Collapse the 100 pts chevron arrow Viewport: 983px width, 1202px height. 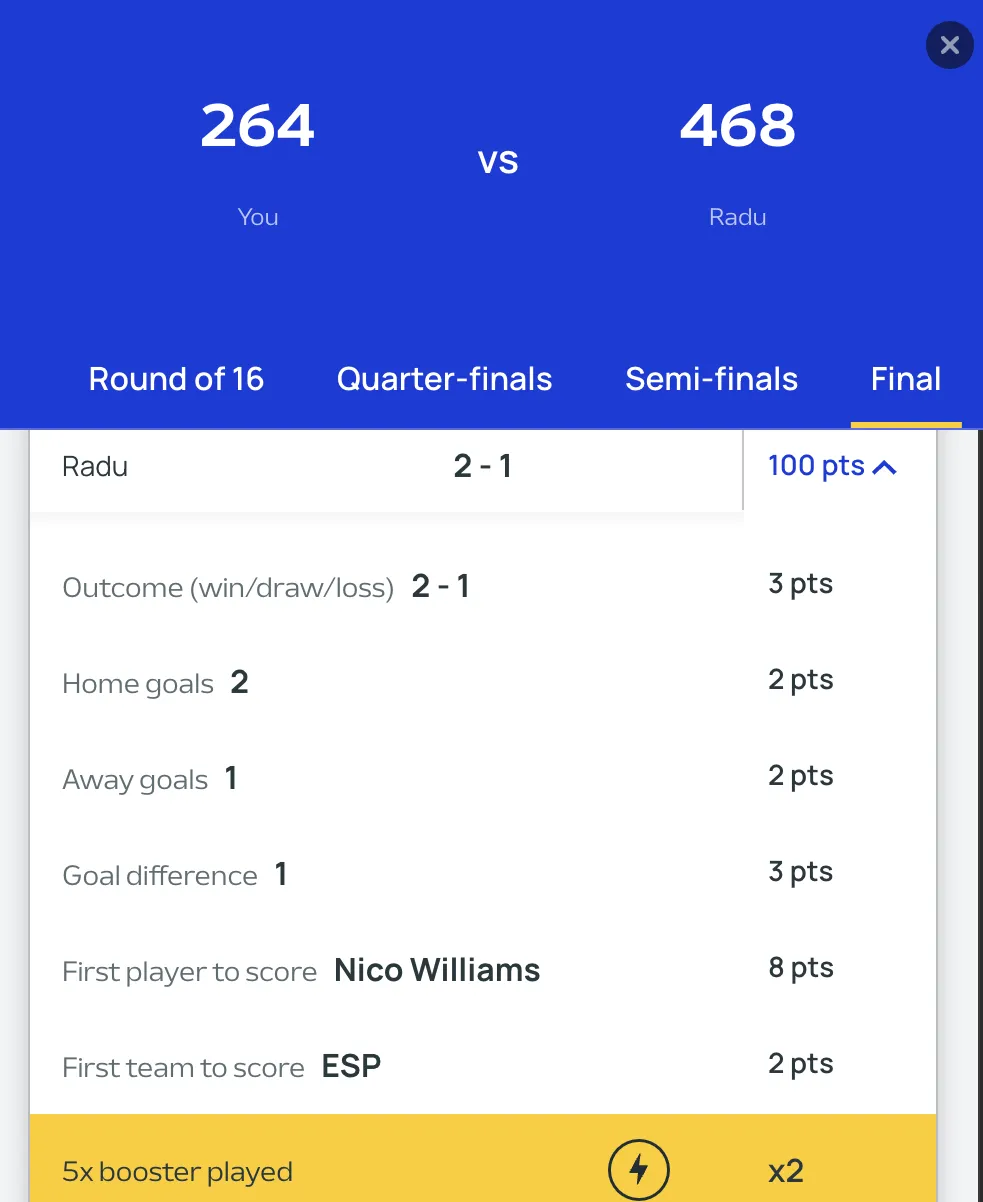click(x=885, y=467)
